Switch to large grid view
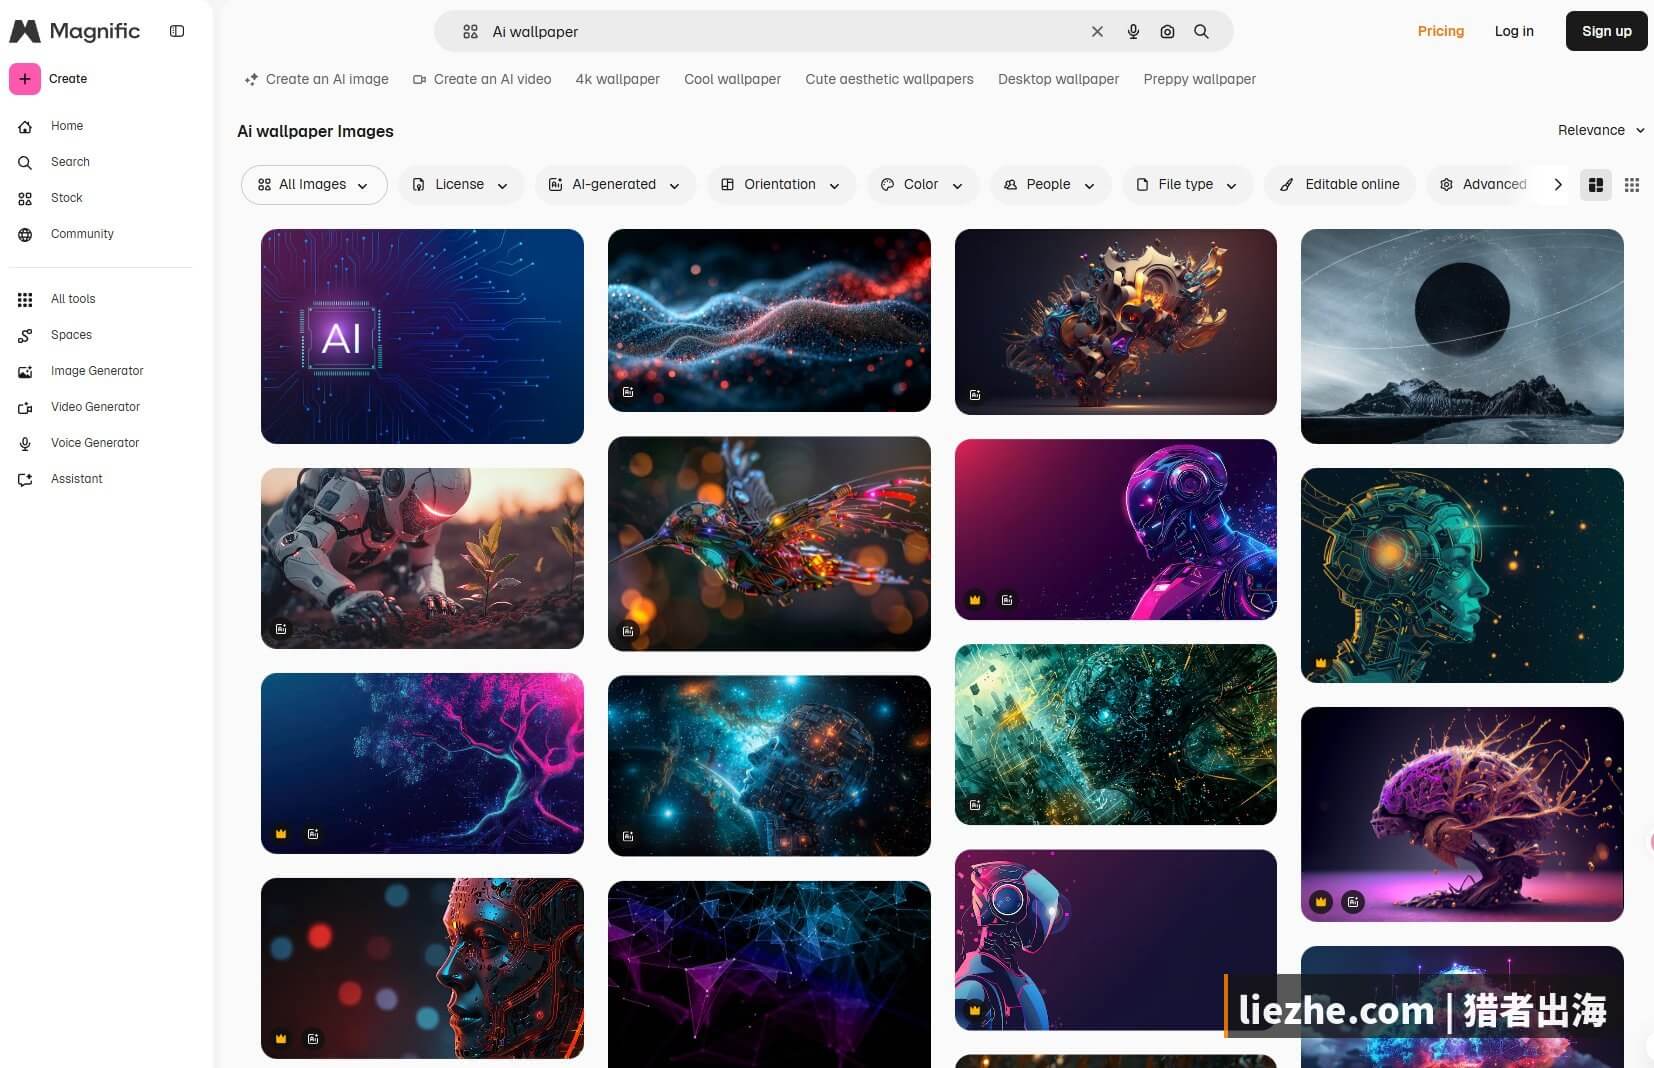The image size is (1654, 1068). coord(1596,185)
